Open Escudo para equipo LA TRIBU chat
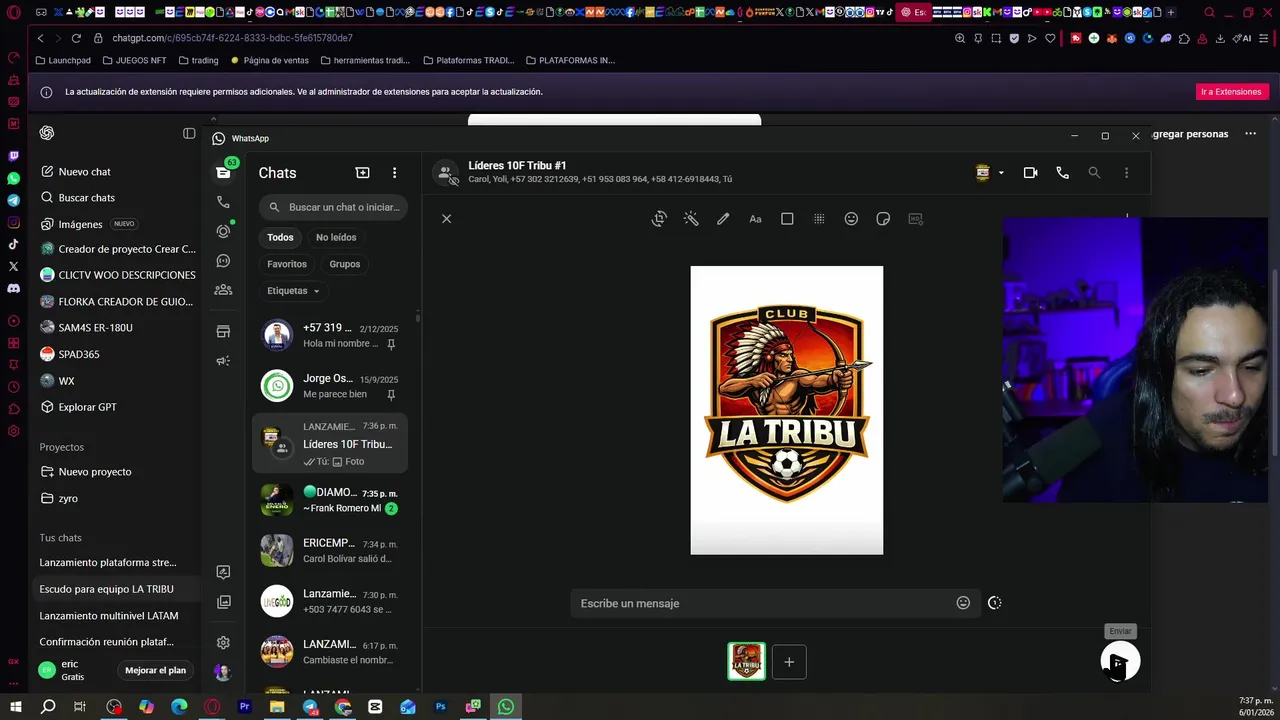Screen dimensions: 1280x720 pyautogui.click(x=106, y=589)
